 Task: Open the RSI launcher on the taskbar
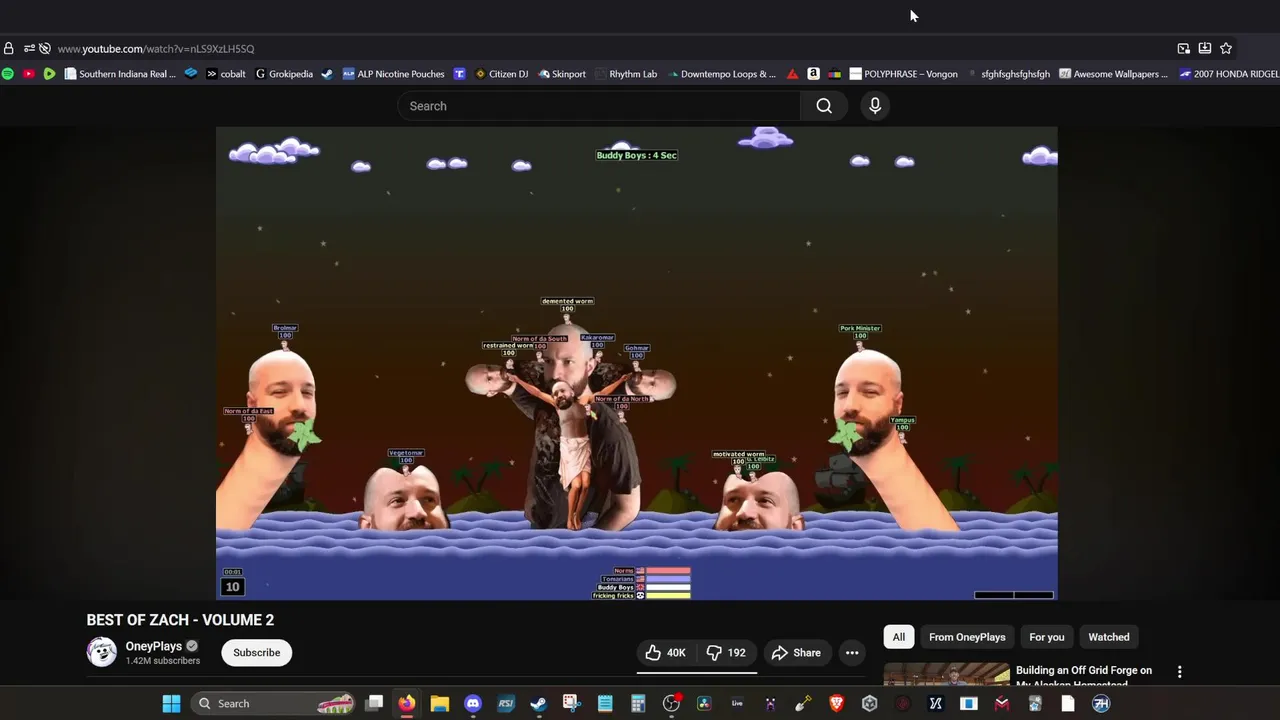pyautogui.click(x=506, y=704)
